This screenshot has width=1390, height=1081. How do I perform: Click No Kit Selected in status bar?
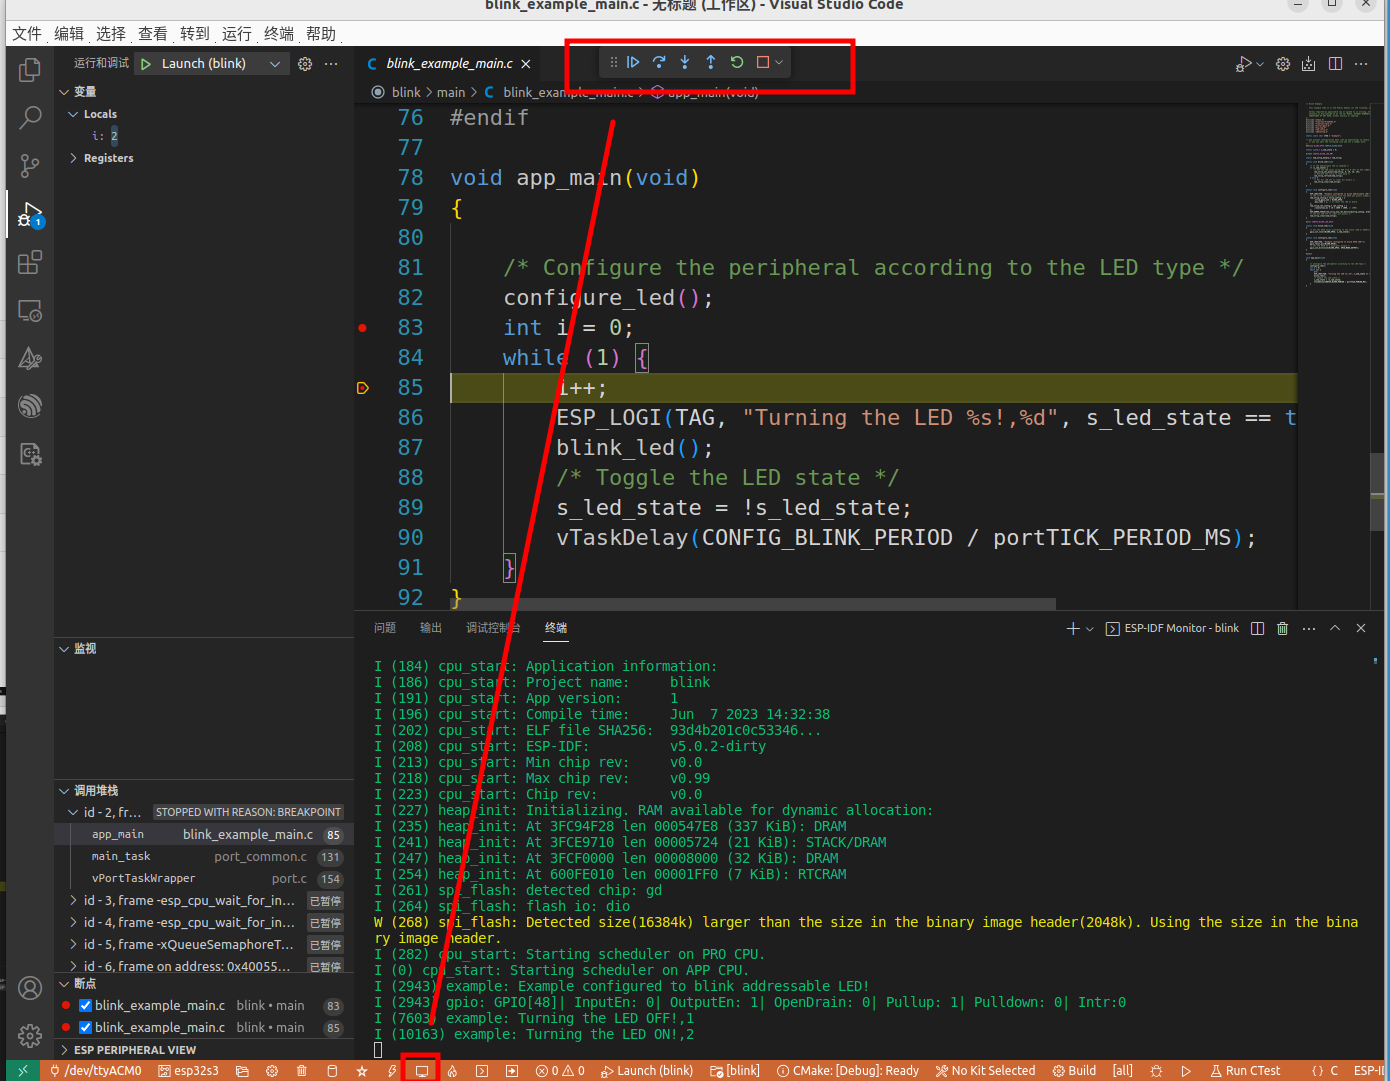[986, 1070]
